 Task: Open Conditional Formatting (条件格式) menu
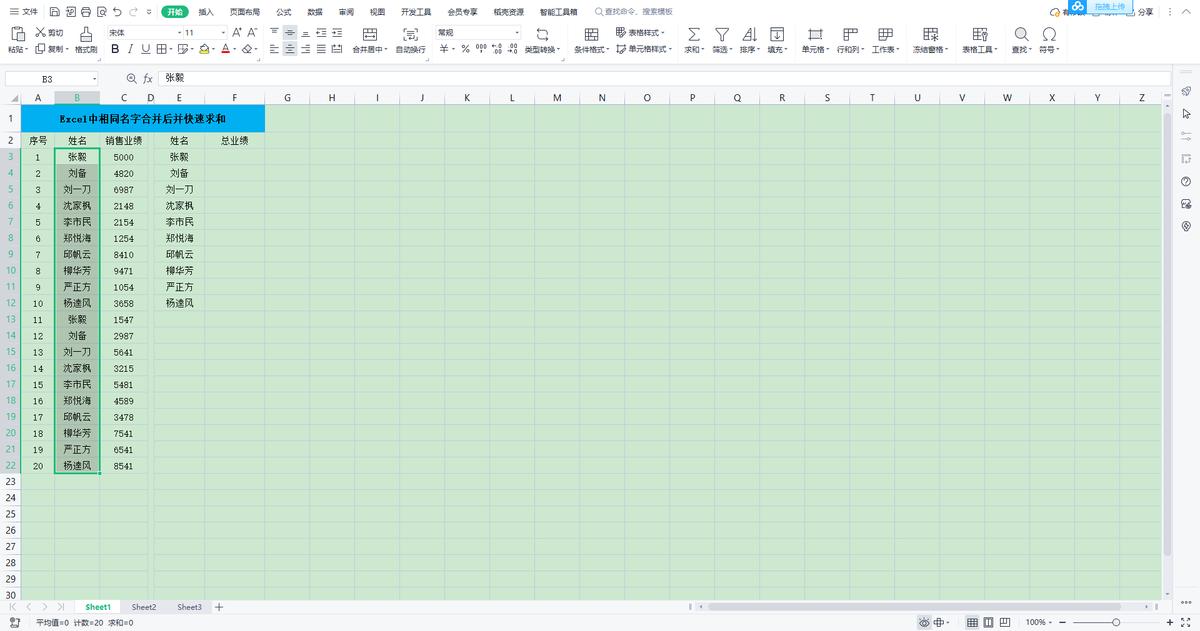click(591, 40)
